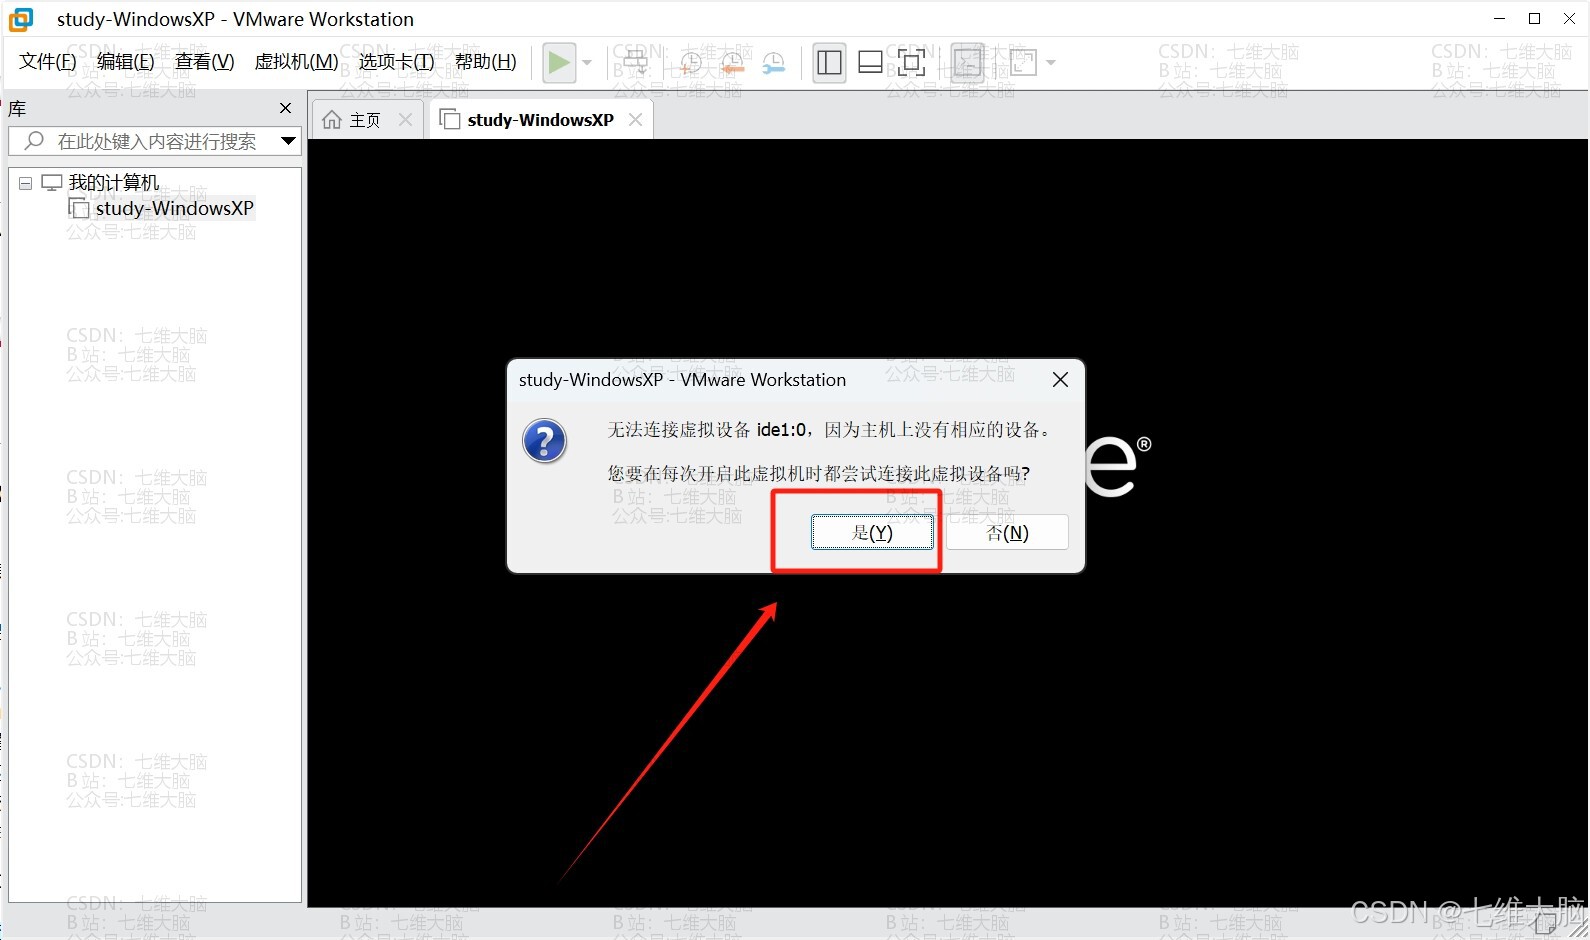Screen dimensions: 1590x940
Task: Open the 帮助(H) menu
Action: click(486, 62)
